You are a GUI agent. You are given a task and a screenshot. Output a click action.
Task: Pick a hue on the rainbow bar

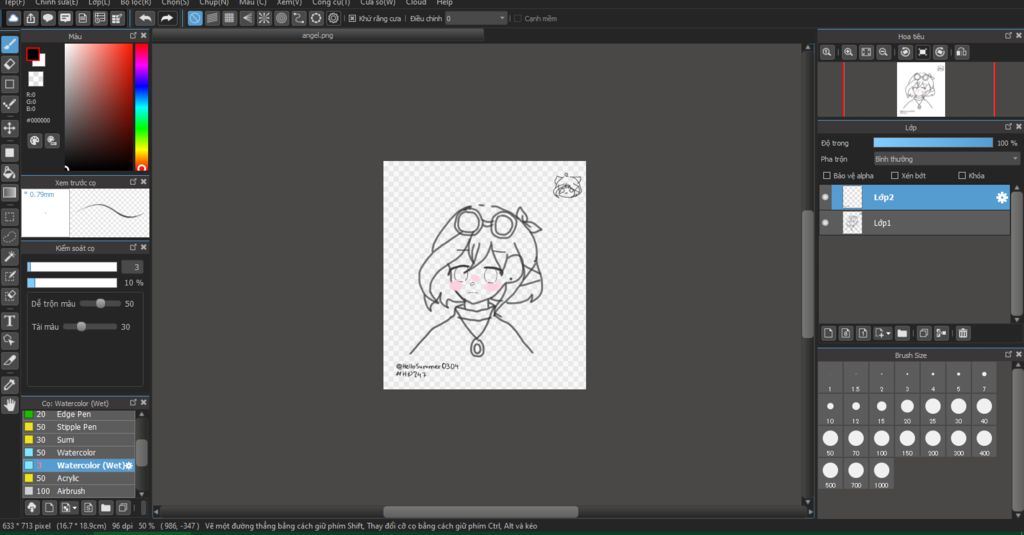[141, 107]
